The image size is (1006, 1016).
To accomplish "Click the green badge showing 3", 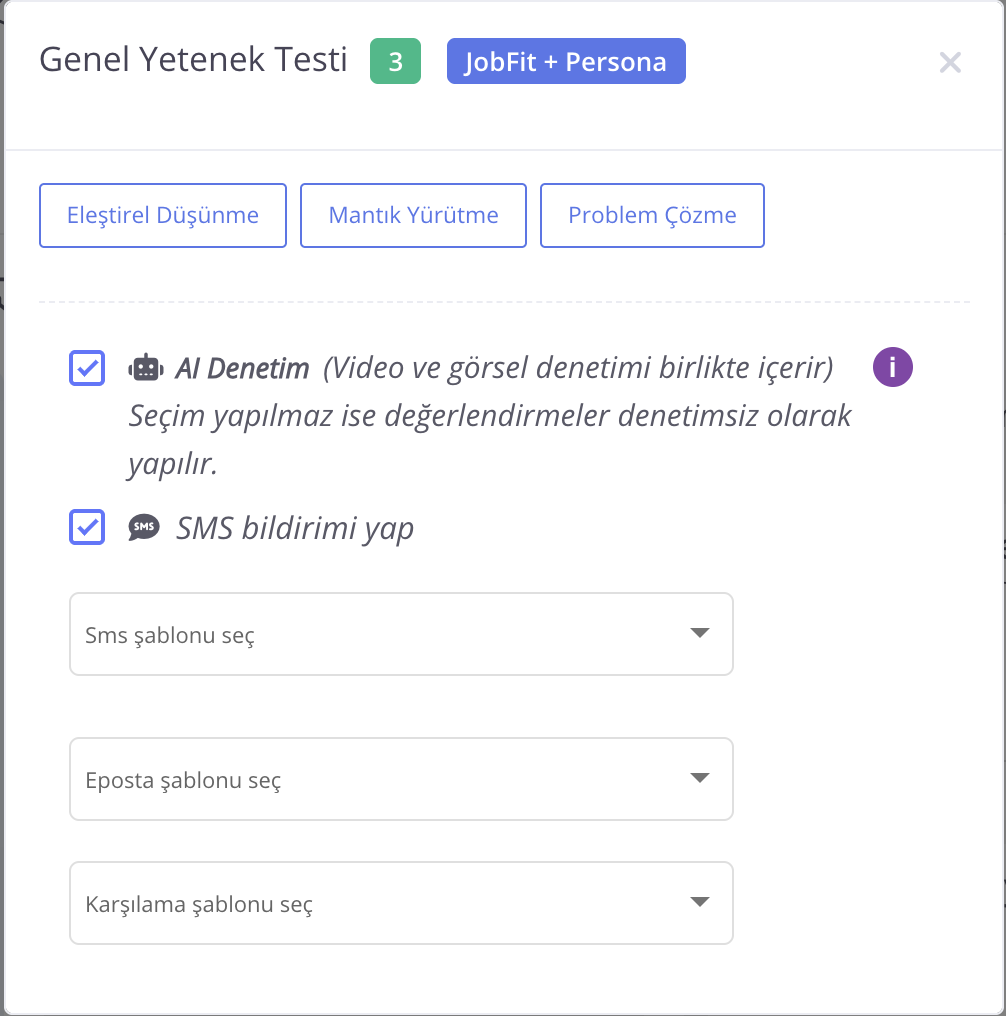I will [x=395, y=62].
